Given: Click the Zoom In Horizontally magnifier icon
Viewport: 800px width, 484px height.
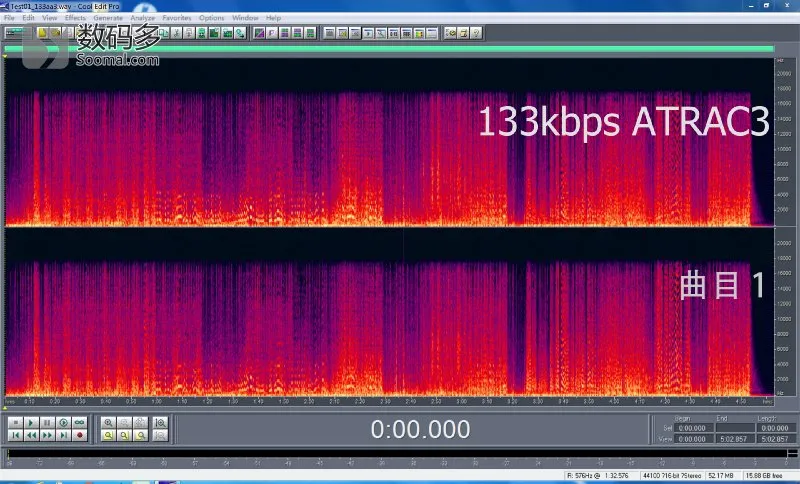Looking at the screenshot, I should pyautogui.click(x=108, y=422).
